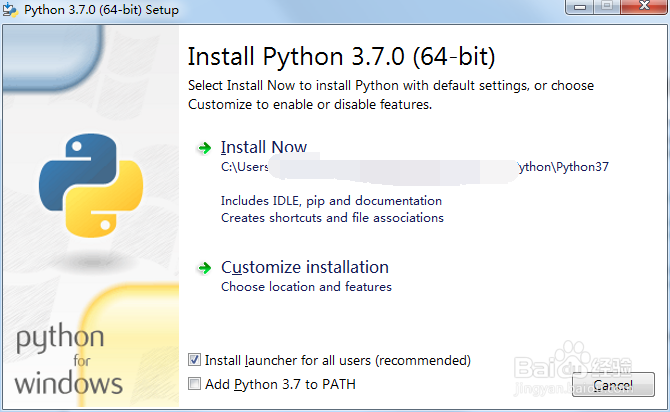Minimize the Python Setup window
Screen dimensions: 670x412
tap(578, 8)
